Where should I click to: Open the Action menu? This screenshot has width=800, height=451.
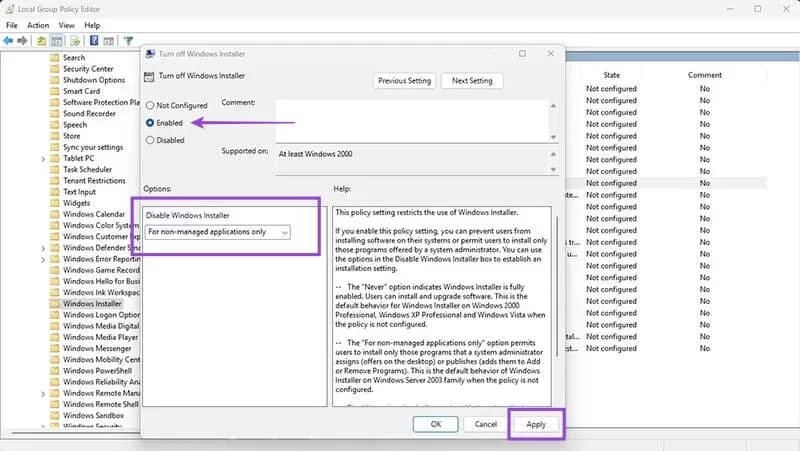pyautogui.click(x=38, y=25)
